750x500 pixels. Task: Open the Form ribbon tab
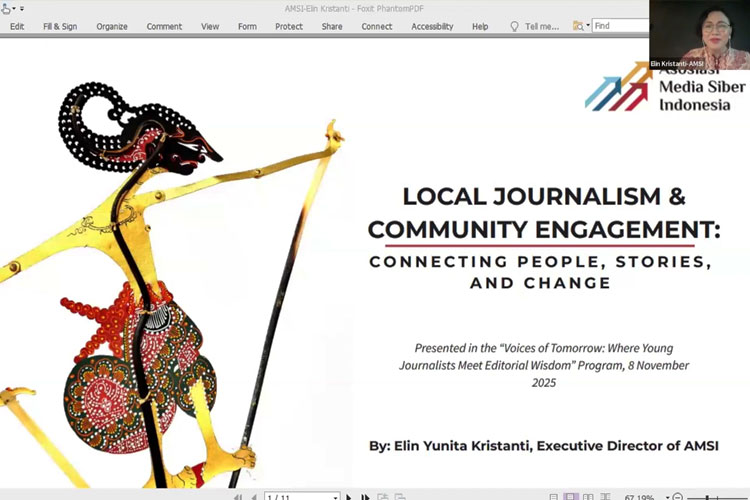[247, 26]
